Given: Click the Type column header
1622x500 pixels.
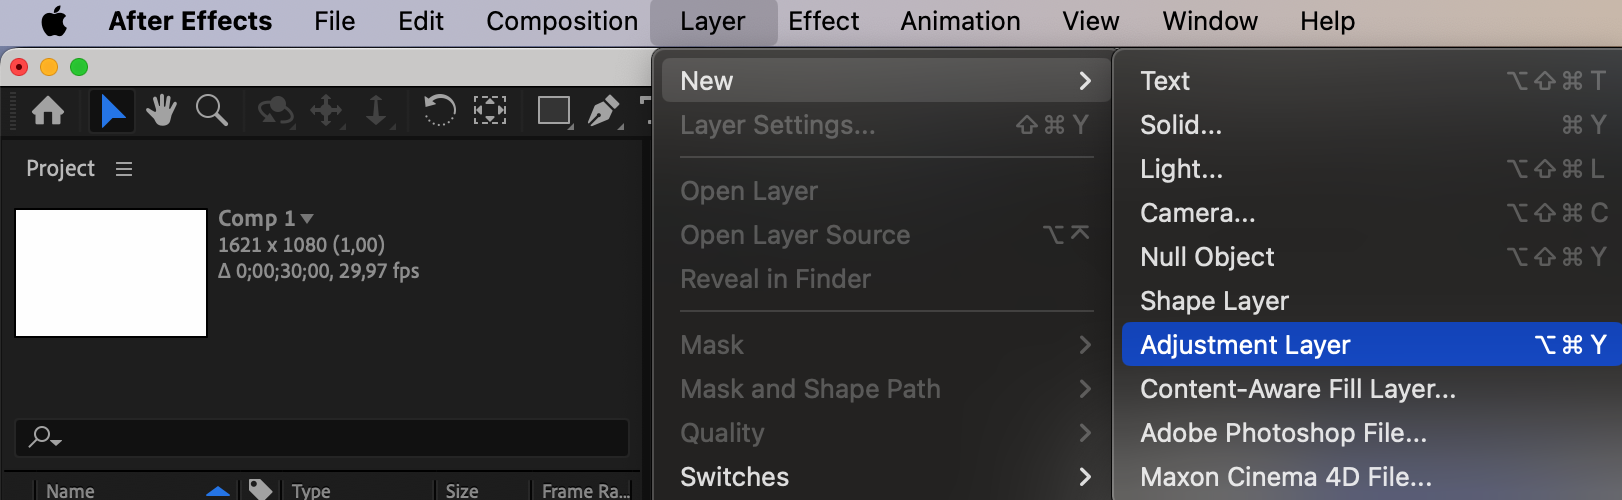Looking at the screenshot, I should click(311, 490).
